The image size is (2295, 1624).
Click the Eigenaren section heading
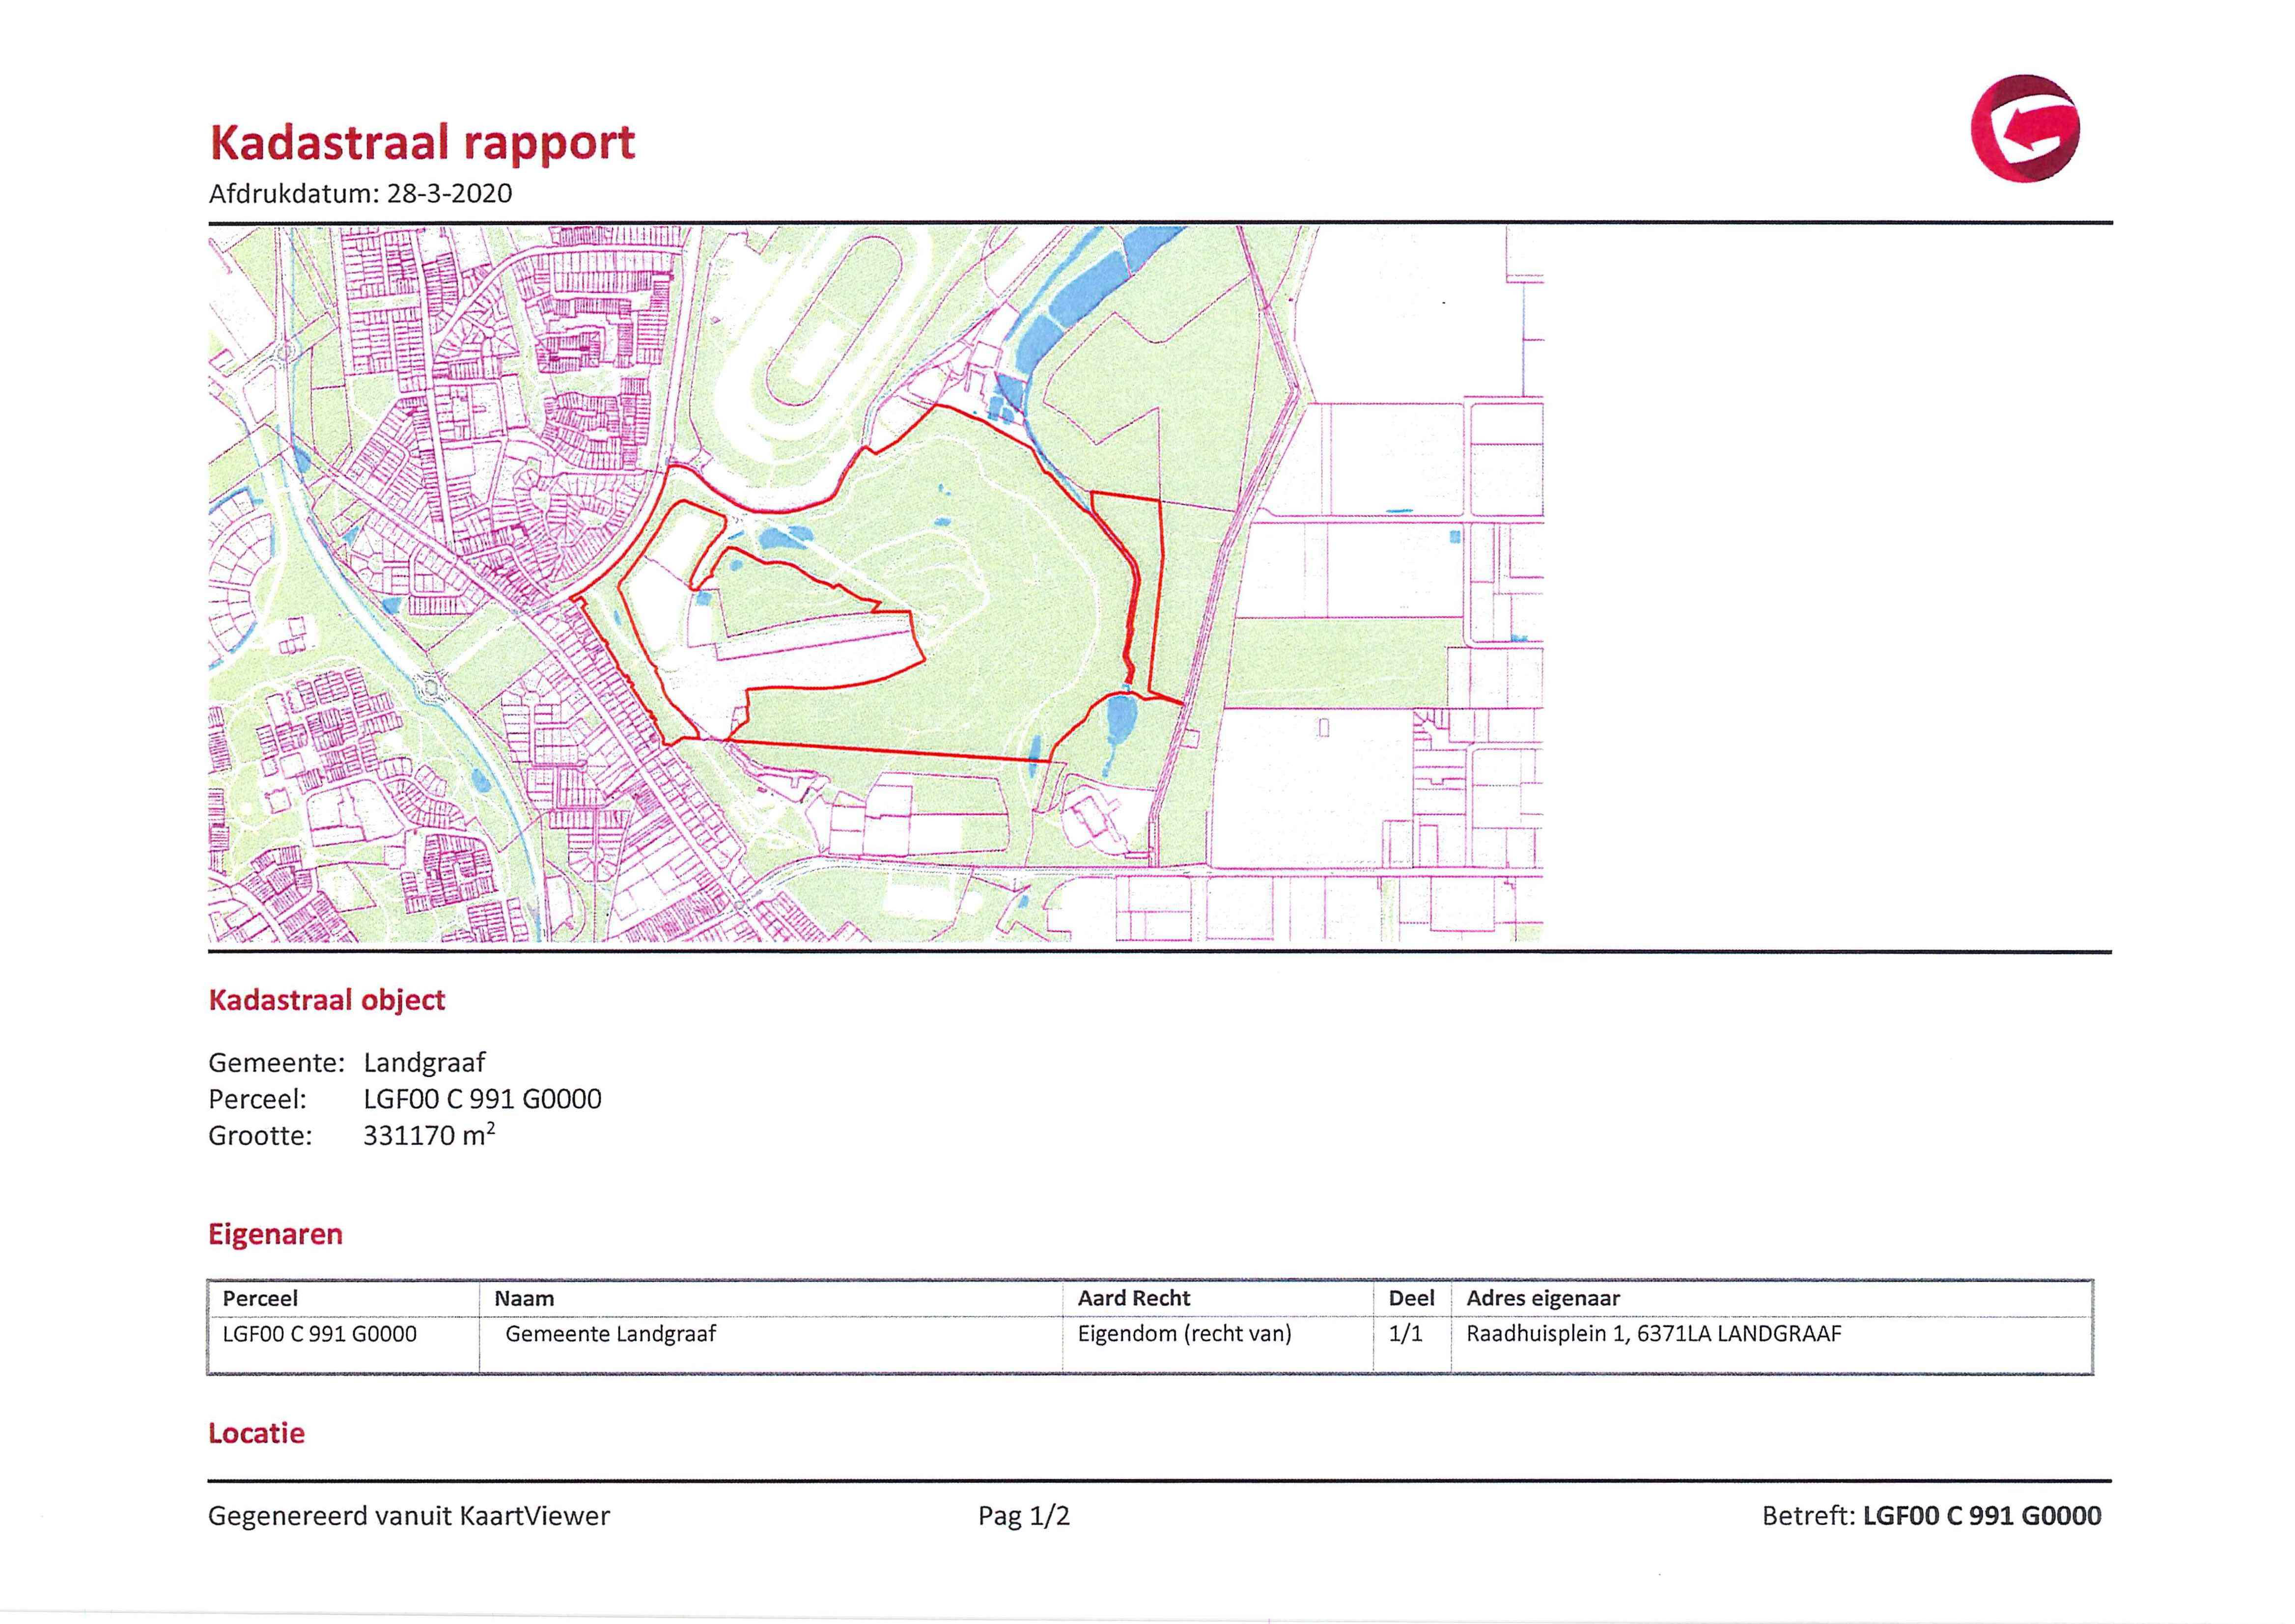pyautogui.click(x=276, y=1234)
